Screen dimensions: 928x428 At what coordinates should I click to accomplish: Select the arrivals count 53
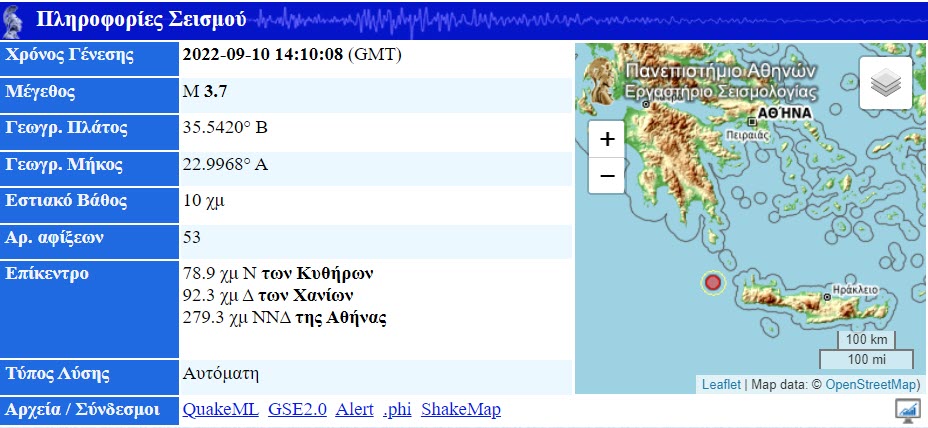pos(192,237)
